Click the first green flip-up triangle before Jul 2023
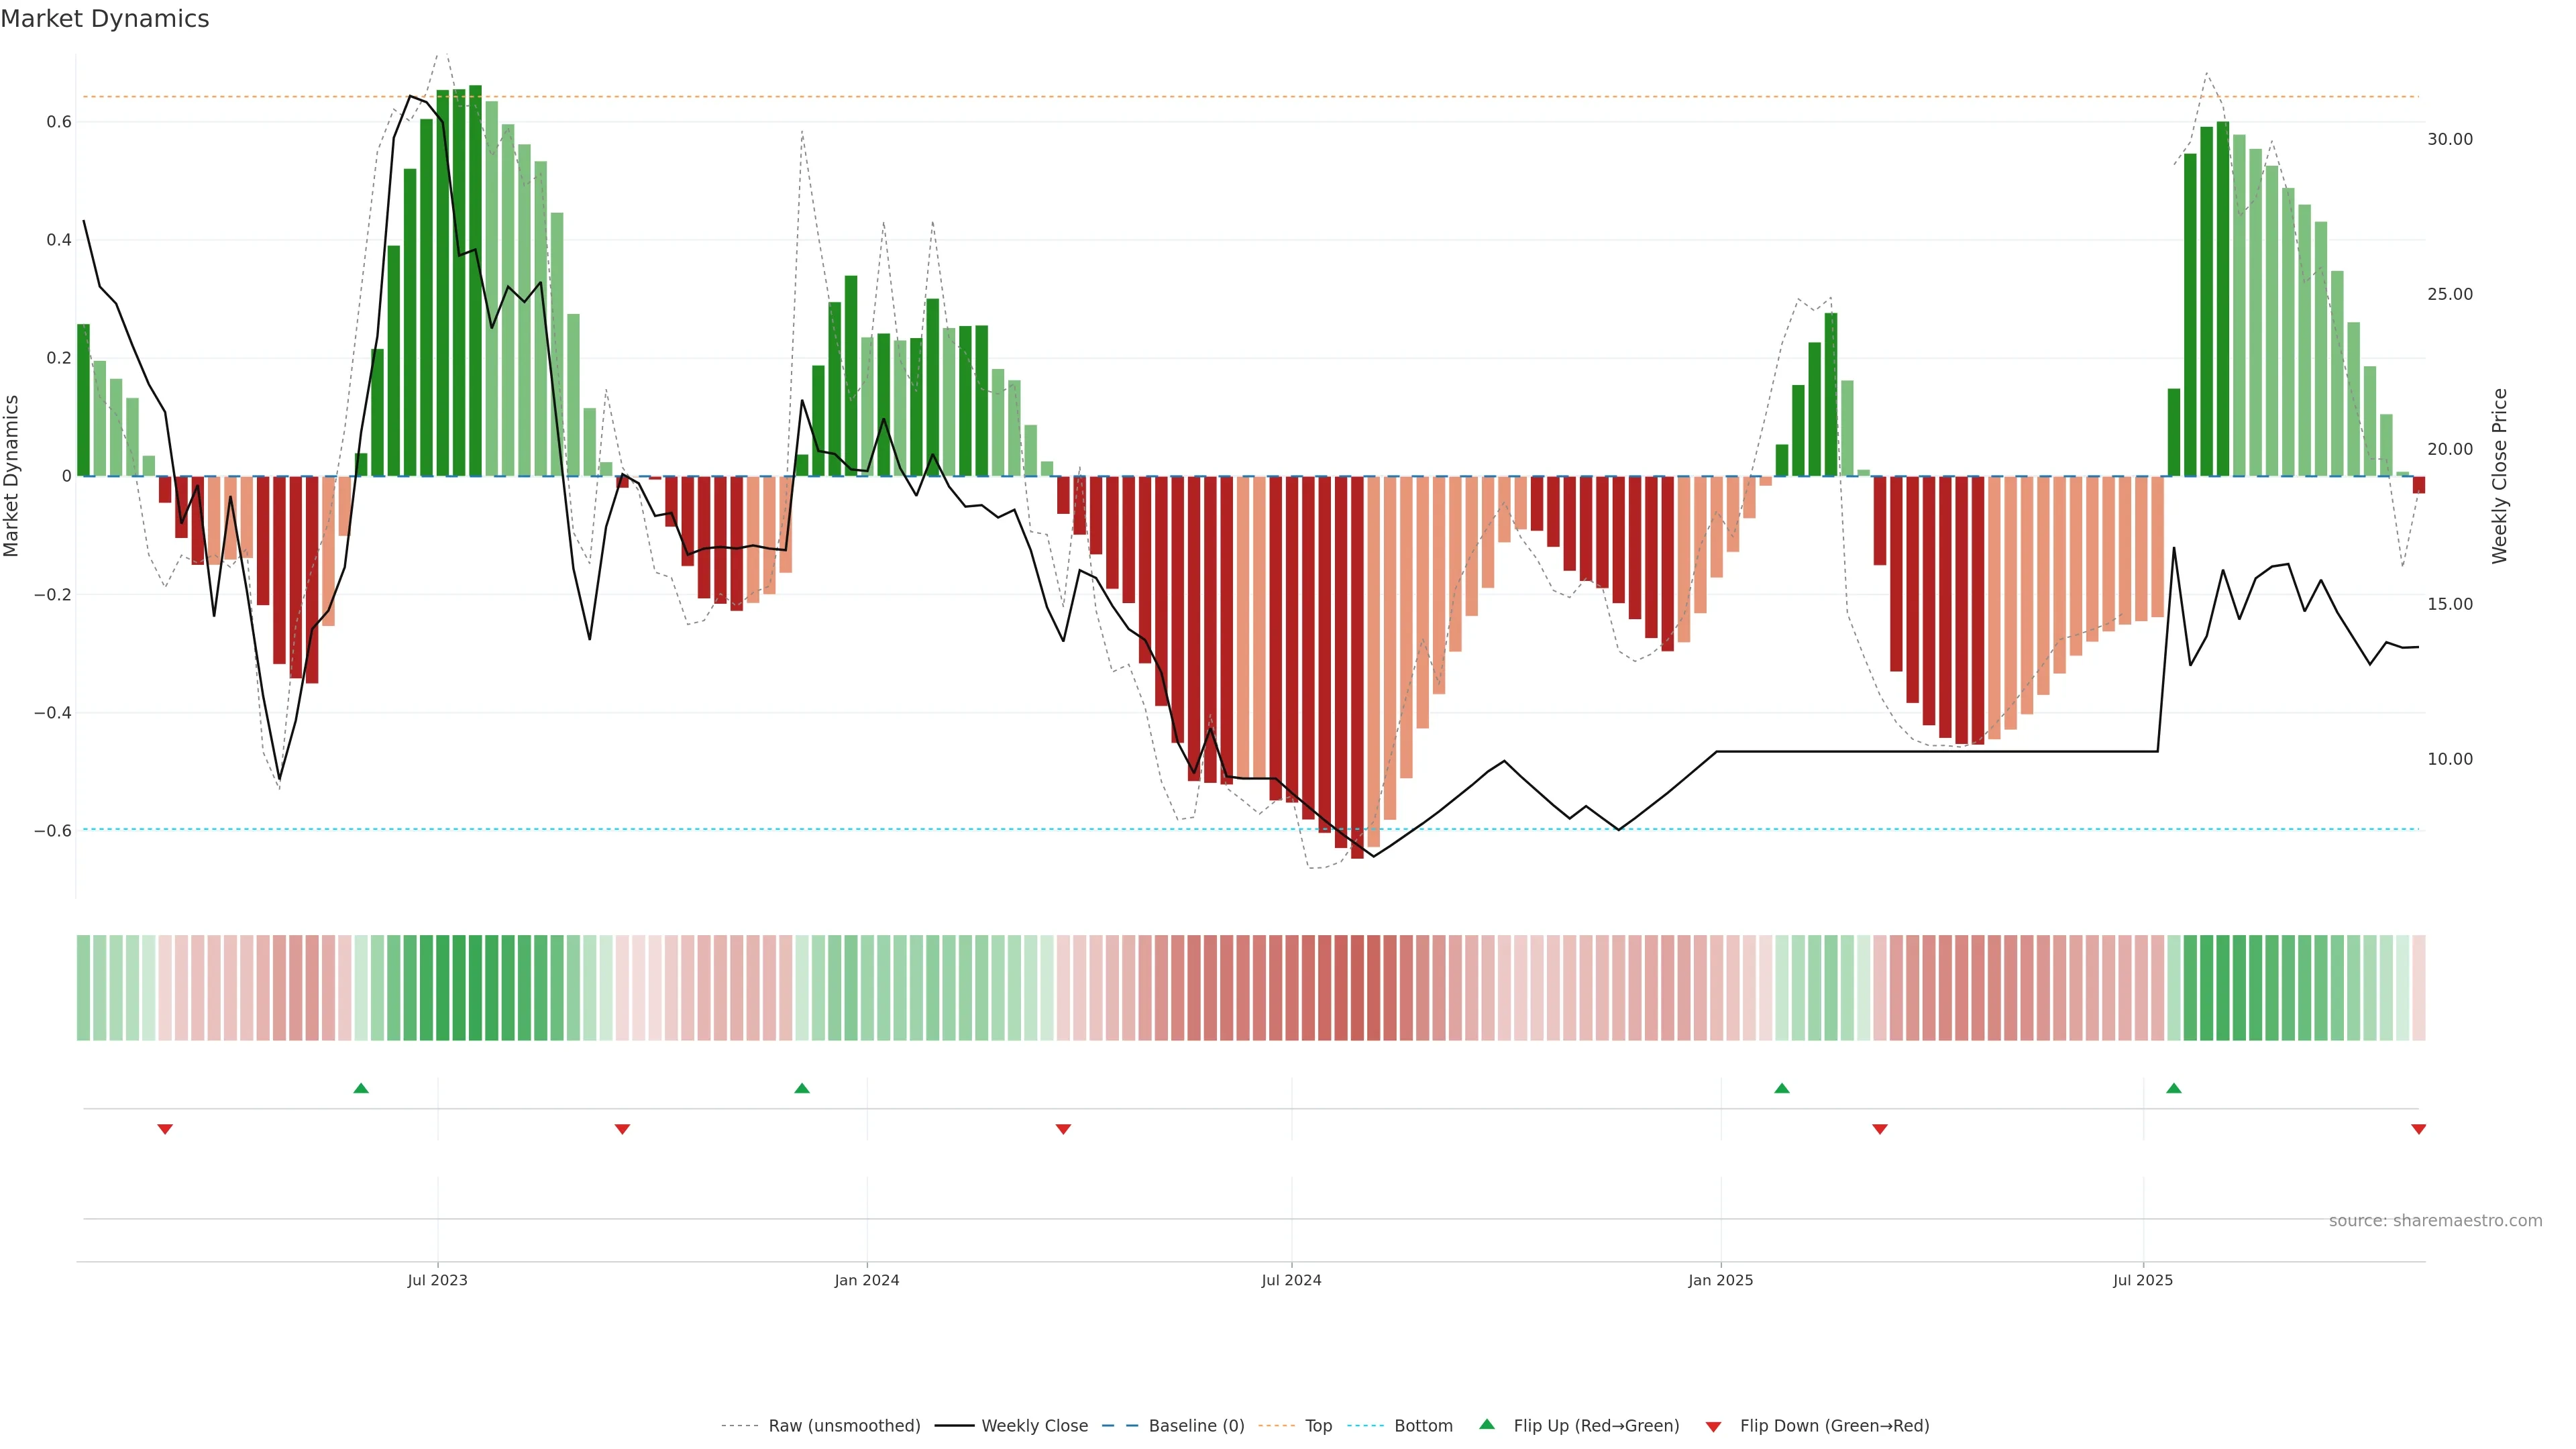This screenshot has width=2576, height=1449. pos(361,1088)
